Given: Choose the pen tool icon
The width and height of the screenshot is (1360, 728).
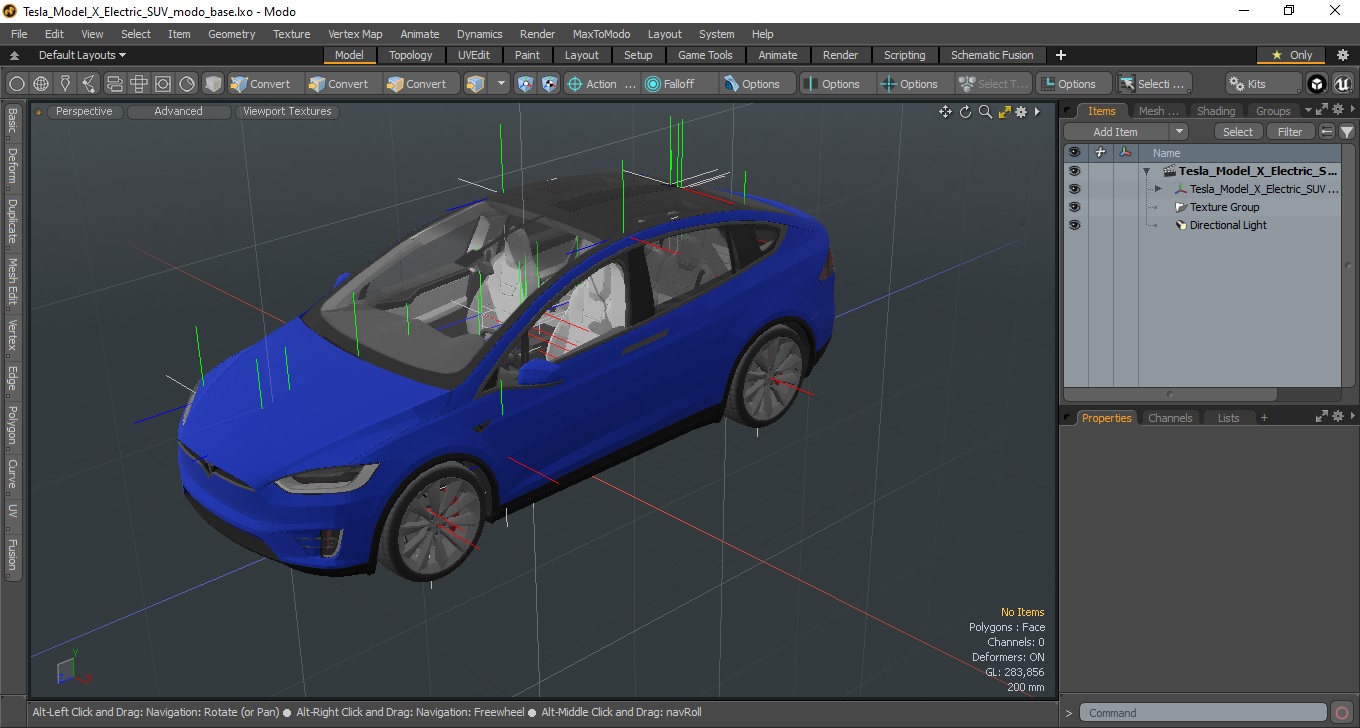Looking at the screenshot, I should tap(66, 84).
